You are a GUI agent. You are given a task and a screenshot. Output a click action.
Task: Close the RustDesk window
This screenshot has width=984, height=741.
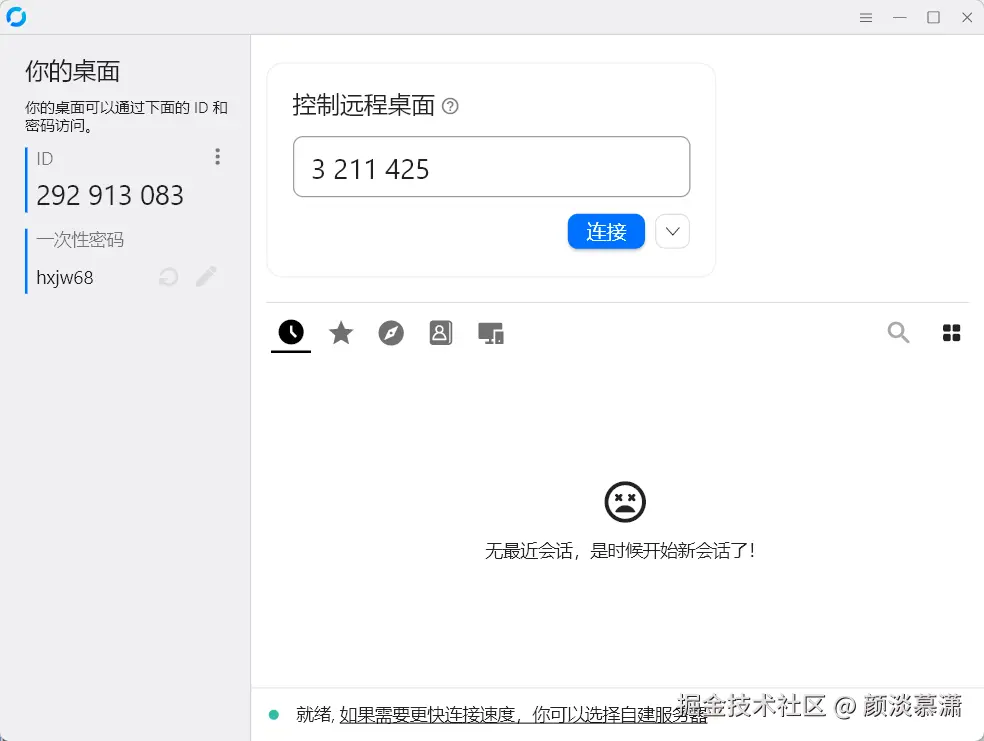pos(967,18)
